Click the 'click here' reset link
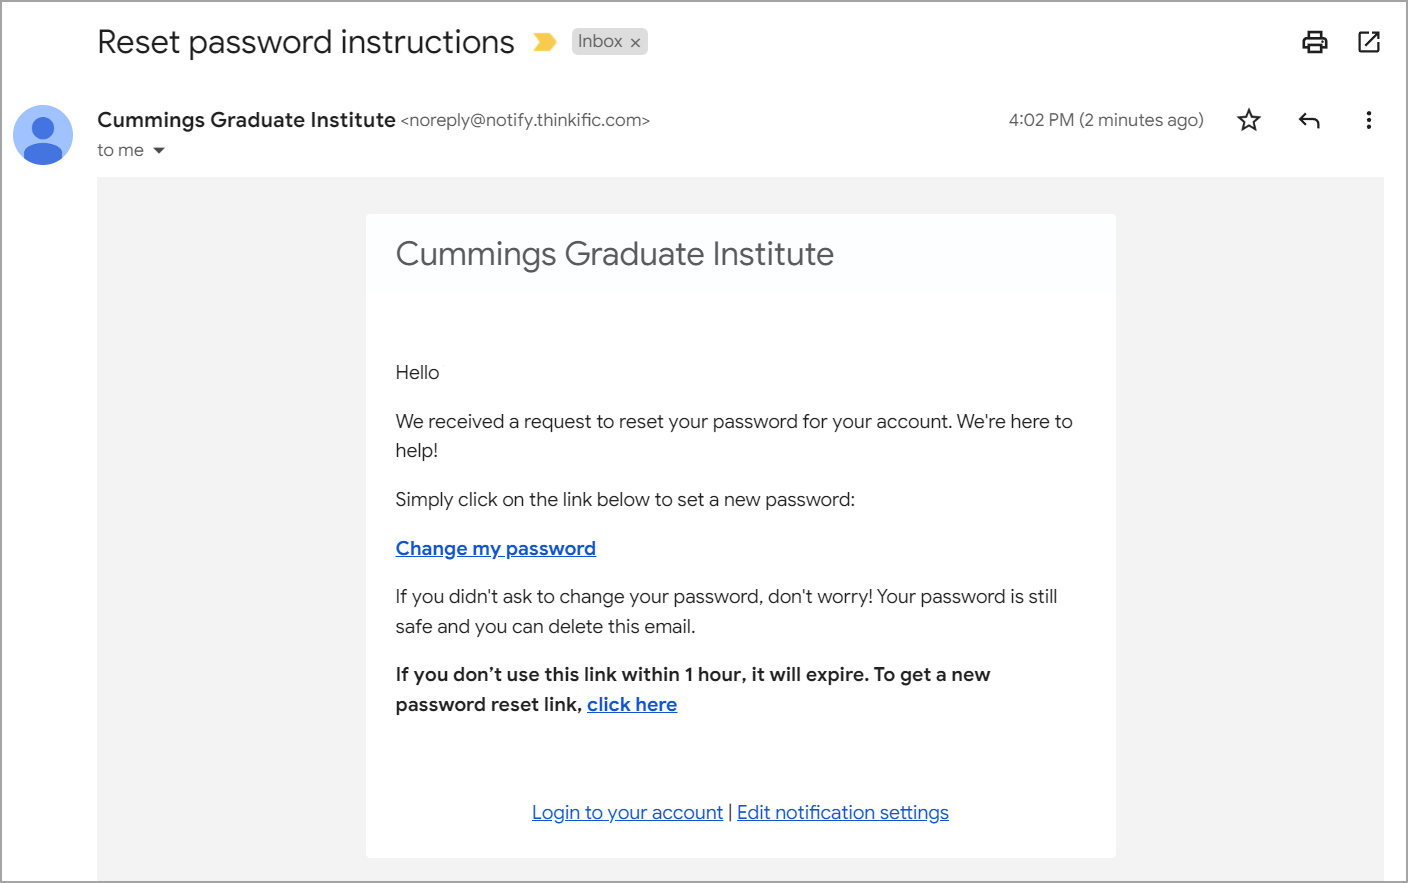This screenshot has width=1408, height=883. [631, 704]
